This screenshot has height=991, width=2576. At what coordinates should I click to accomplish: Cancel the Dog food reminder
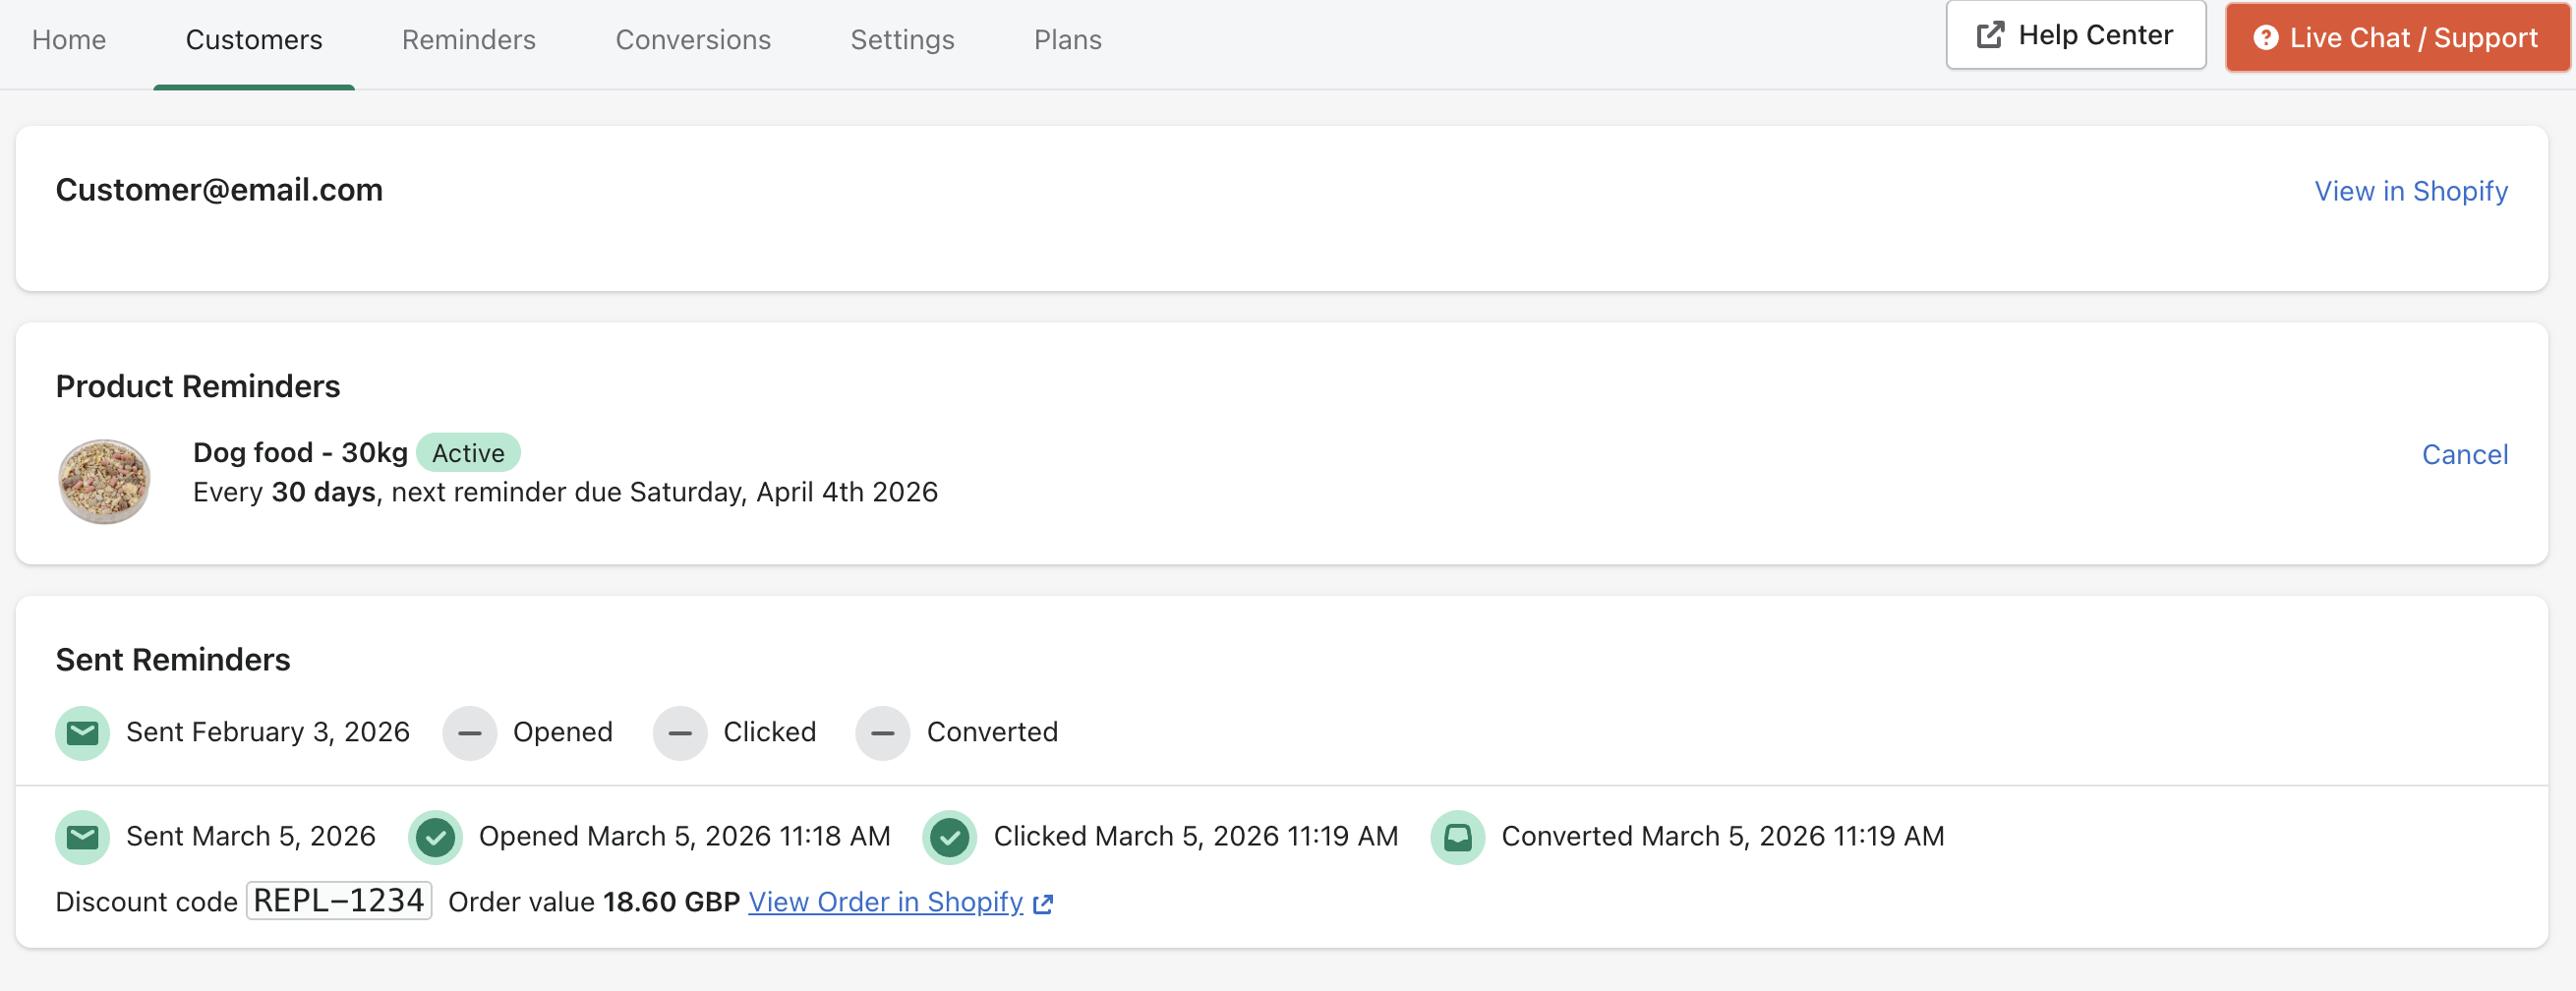click(x=2464, y=455)
